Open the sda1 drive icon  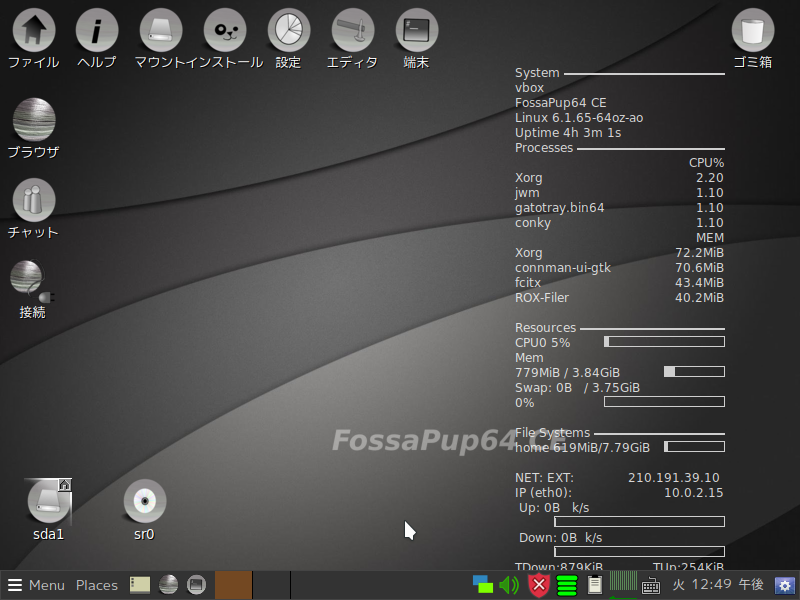48,503
